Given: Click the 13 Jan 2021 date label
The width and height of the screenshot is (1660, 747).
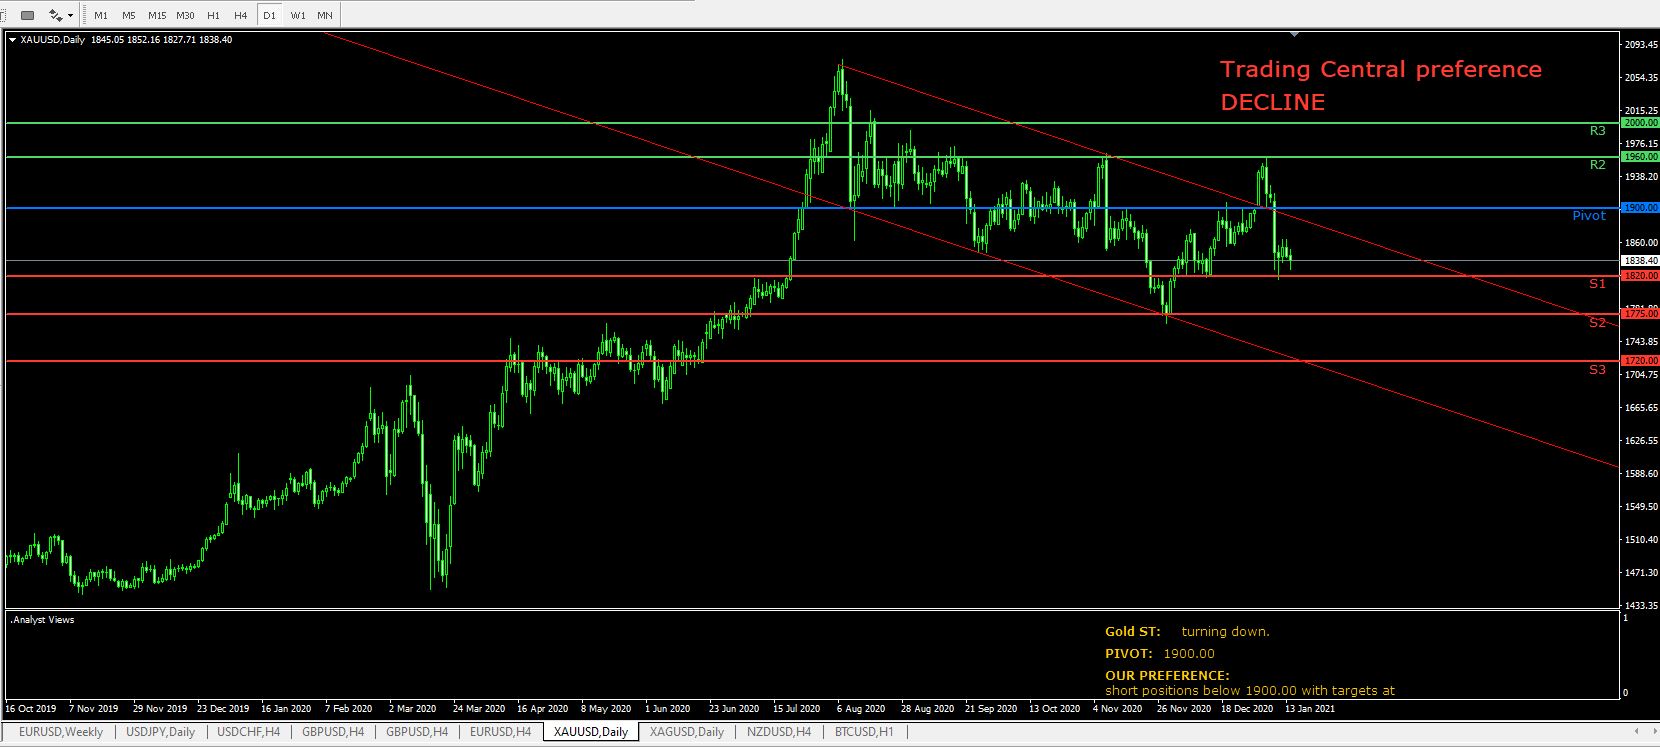Looking at the screenshot, I should (x=1309, y=709).
